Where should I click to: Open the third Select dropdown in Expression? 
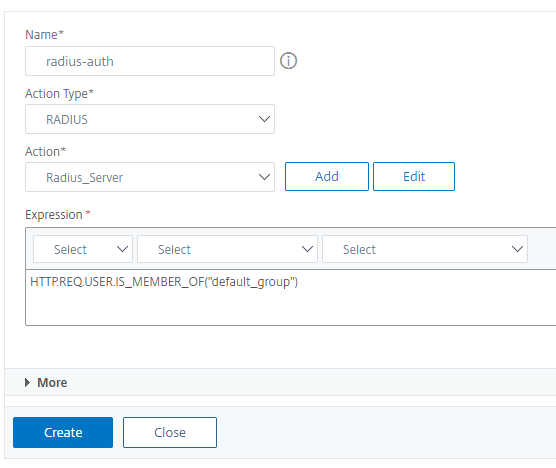point(425,249)
